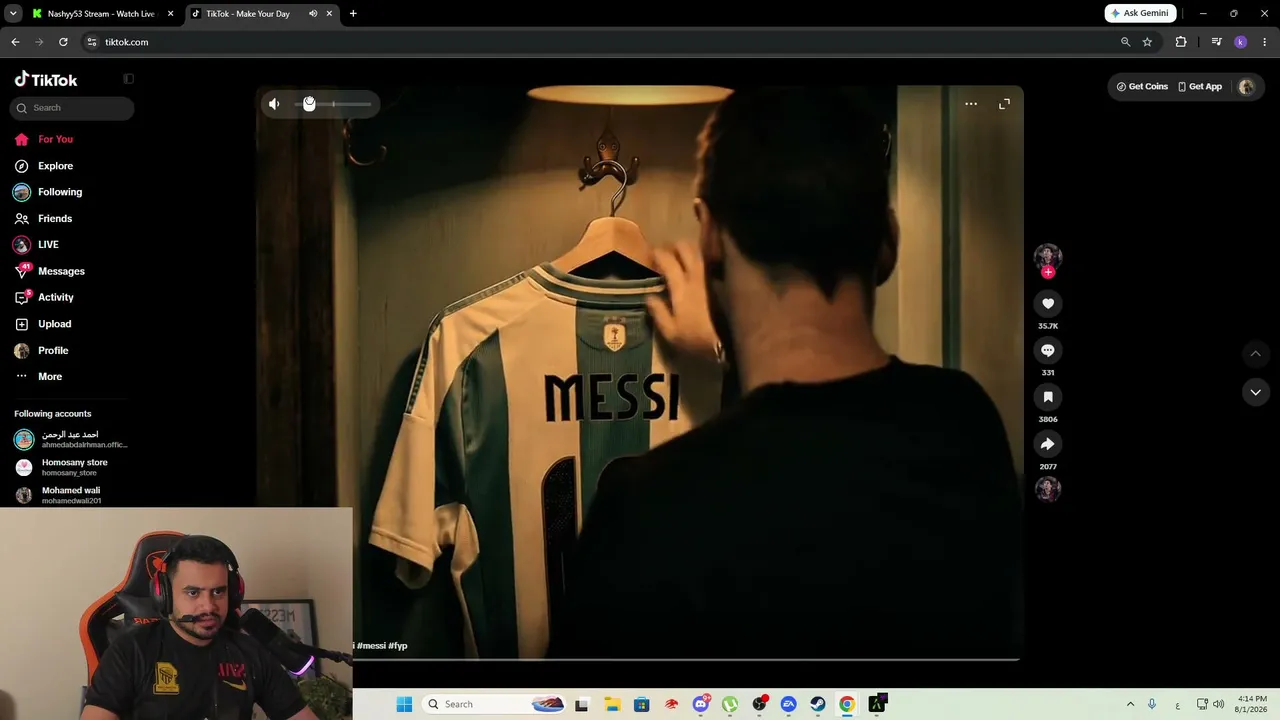
Task: Expand the Chrome tab search dropdown
Action: pos(13,14)
